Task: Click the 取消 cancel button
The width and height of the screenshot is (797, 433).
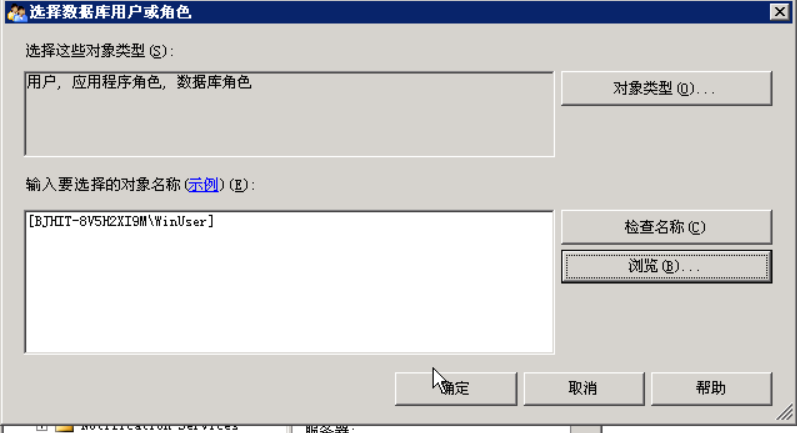Action: click(x=584, y=389)
